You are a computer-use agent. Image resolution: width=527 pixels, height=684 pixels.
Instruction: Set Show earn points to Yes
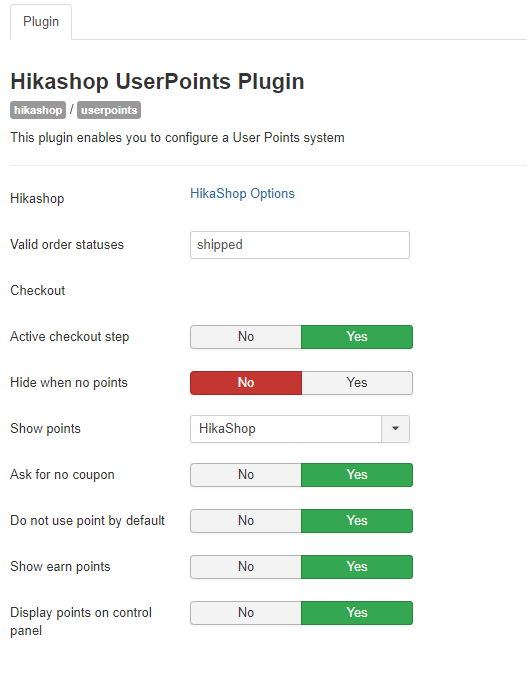[357, 567]
